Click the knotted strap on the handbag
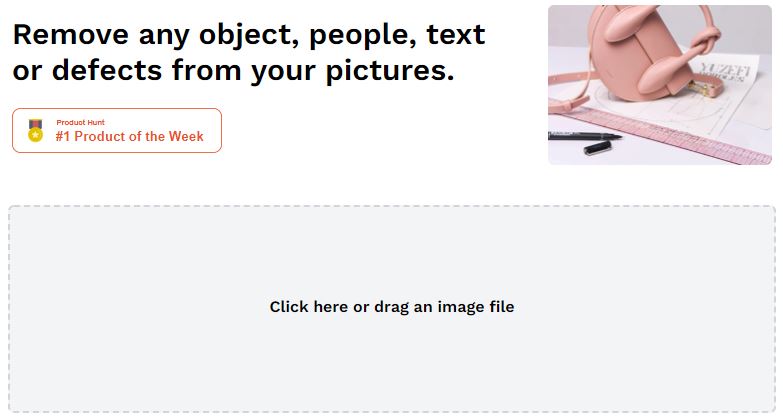 point(707,39)
